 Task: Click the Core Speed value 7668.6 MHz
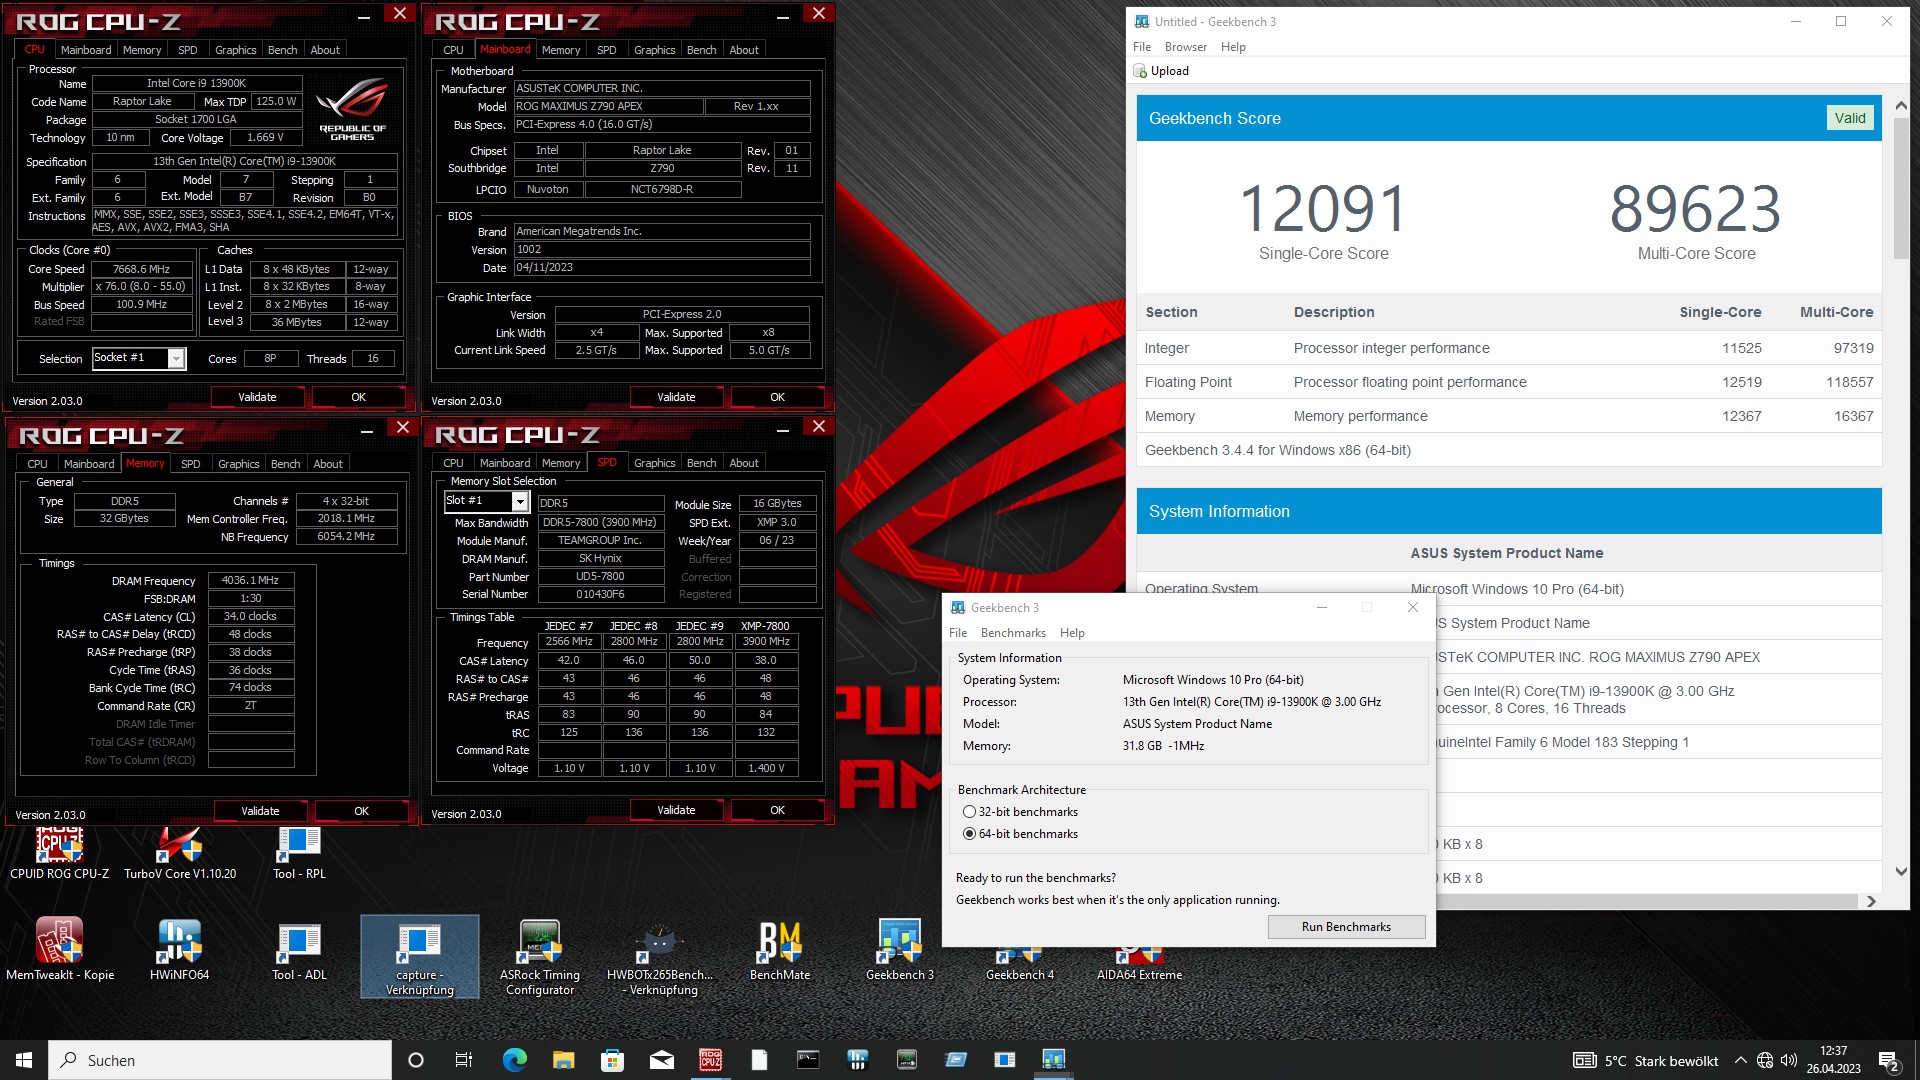[141, 269]
